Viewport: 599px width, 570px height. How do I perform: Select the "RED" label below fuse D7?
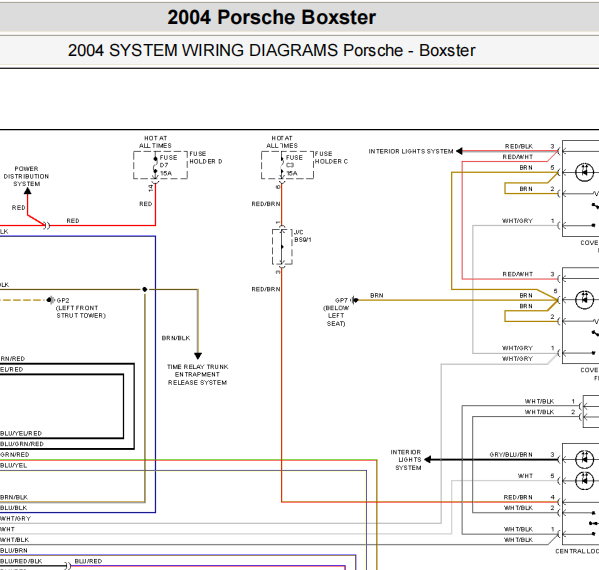146,204
